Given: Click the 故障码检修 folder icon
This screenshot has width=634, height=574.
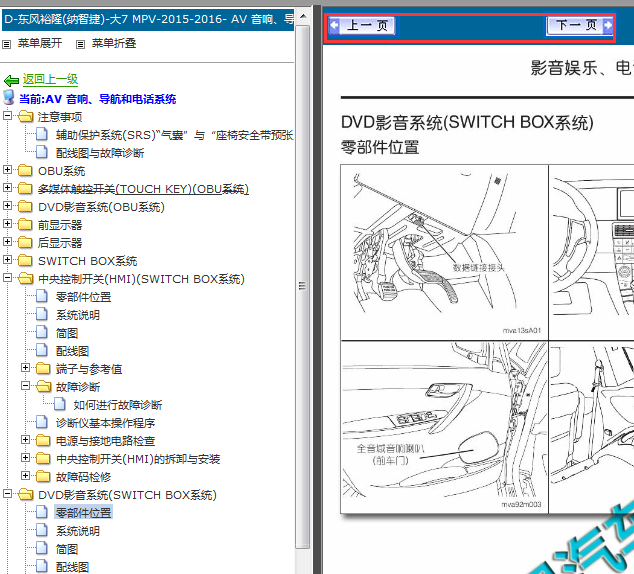Looking at the screenshot, I should [43, 477].
